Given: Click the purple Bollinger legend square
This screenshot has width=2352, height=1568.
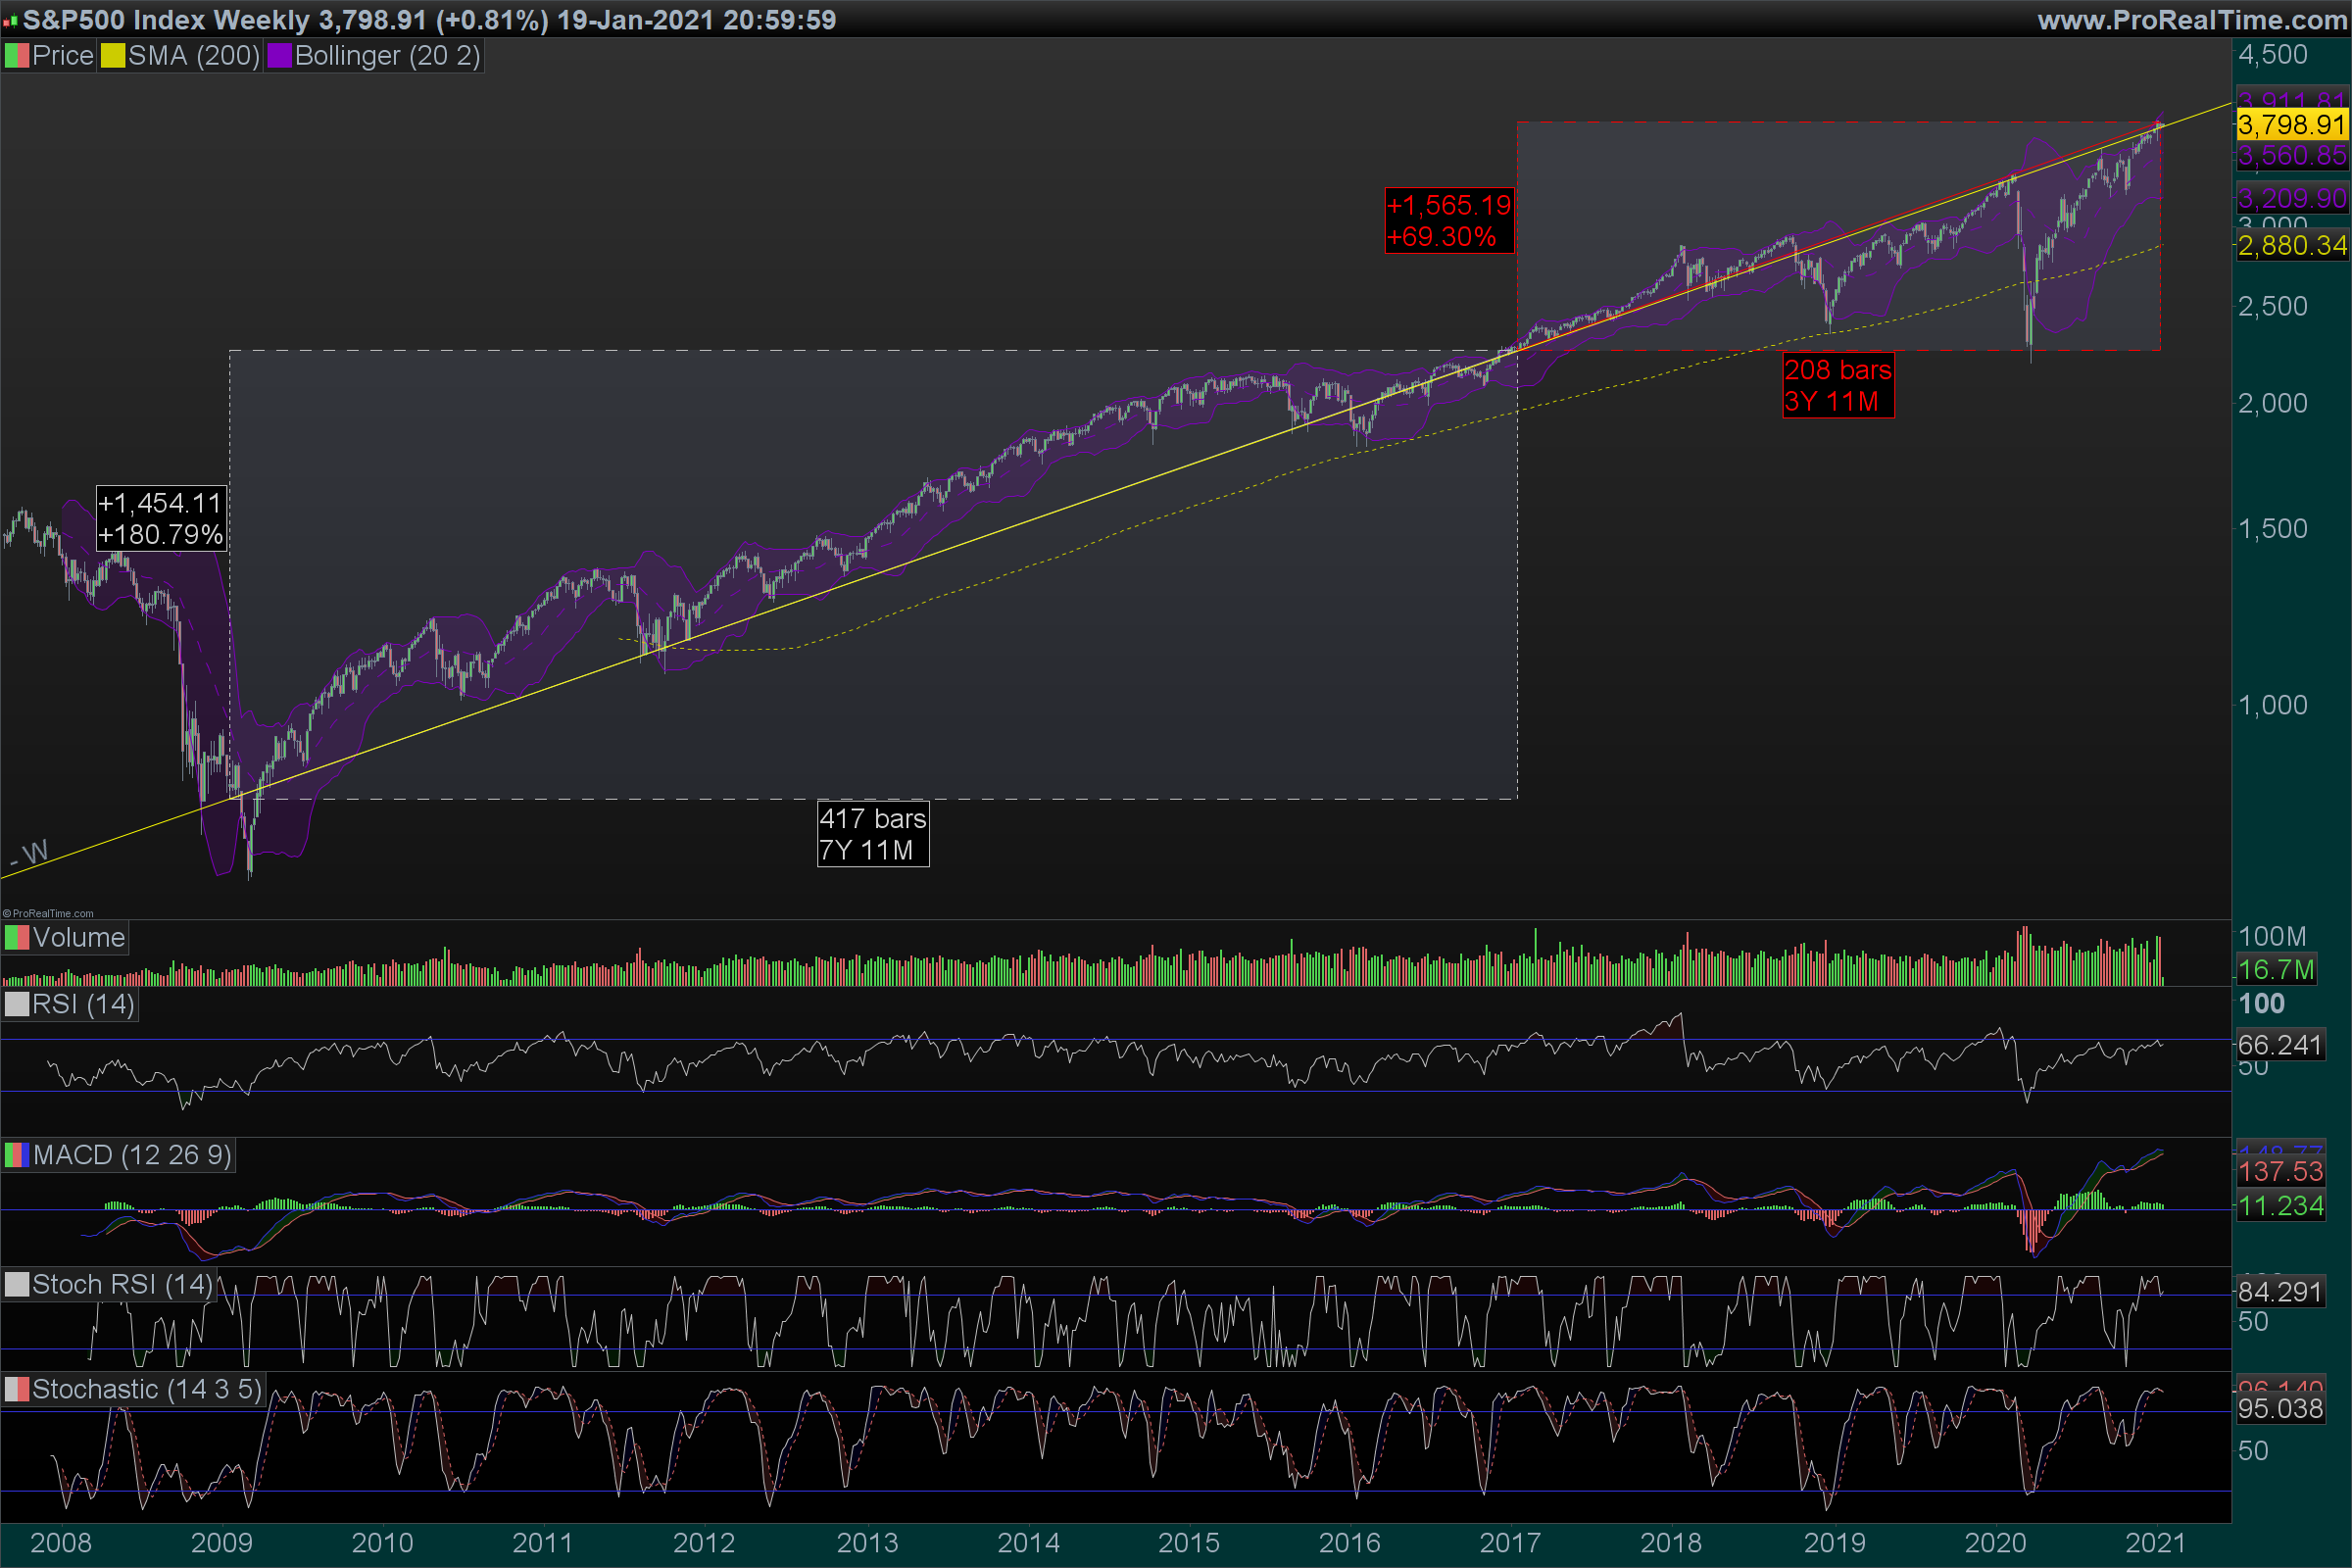Looking at the screenshot, I should click(279, 56).
